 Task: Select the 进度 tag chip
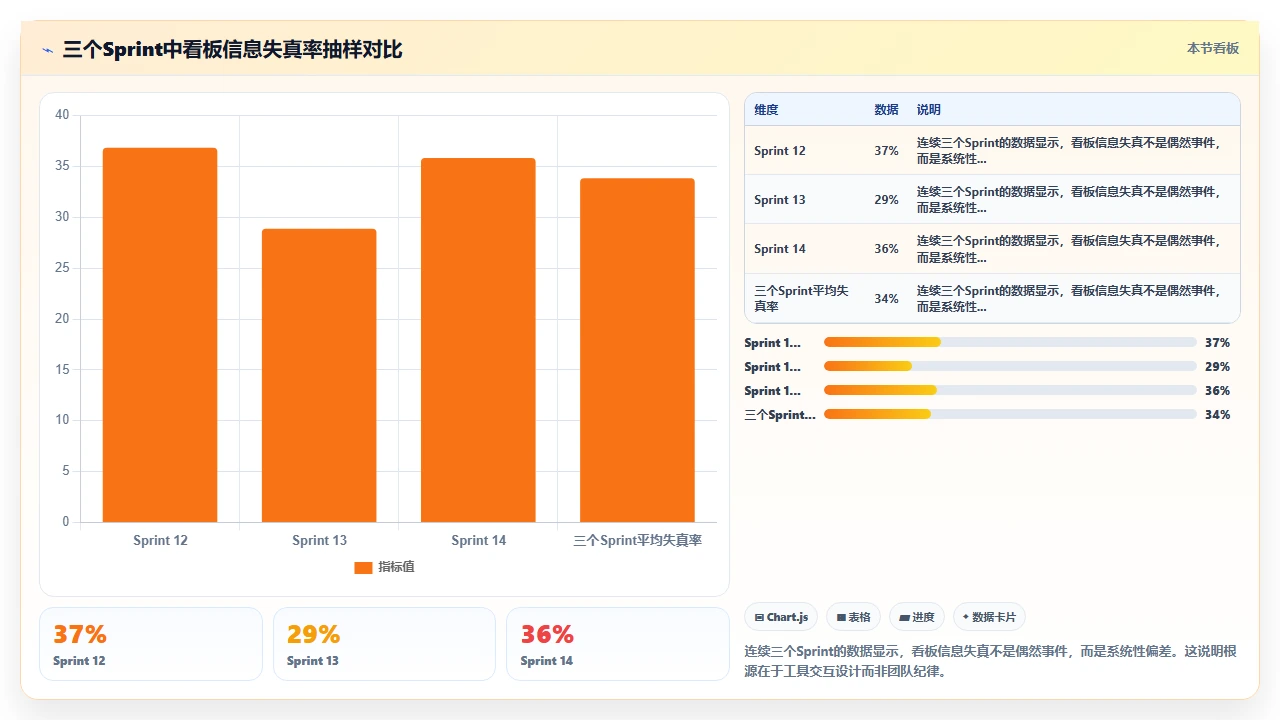917,617
